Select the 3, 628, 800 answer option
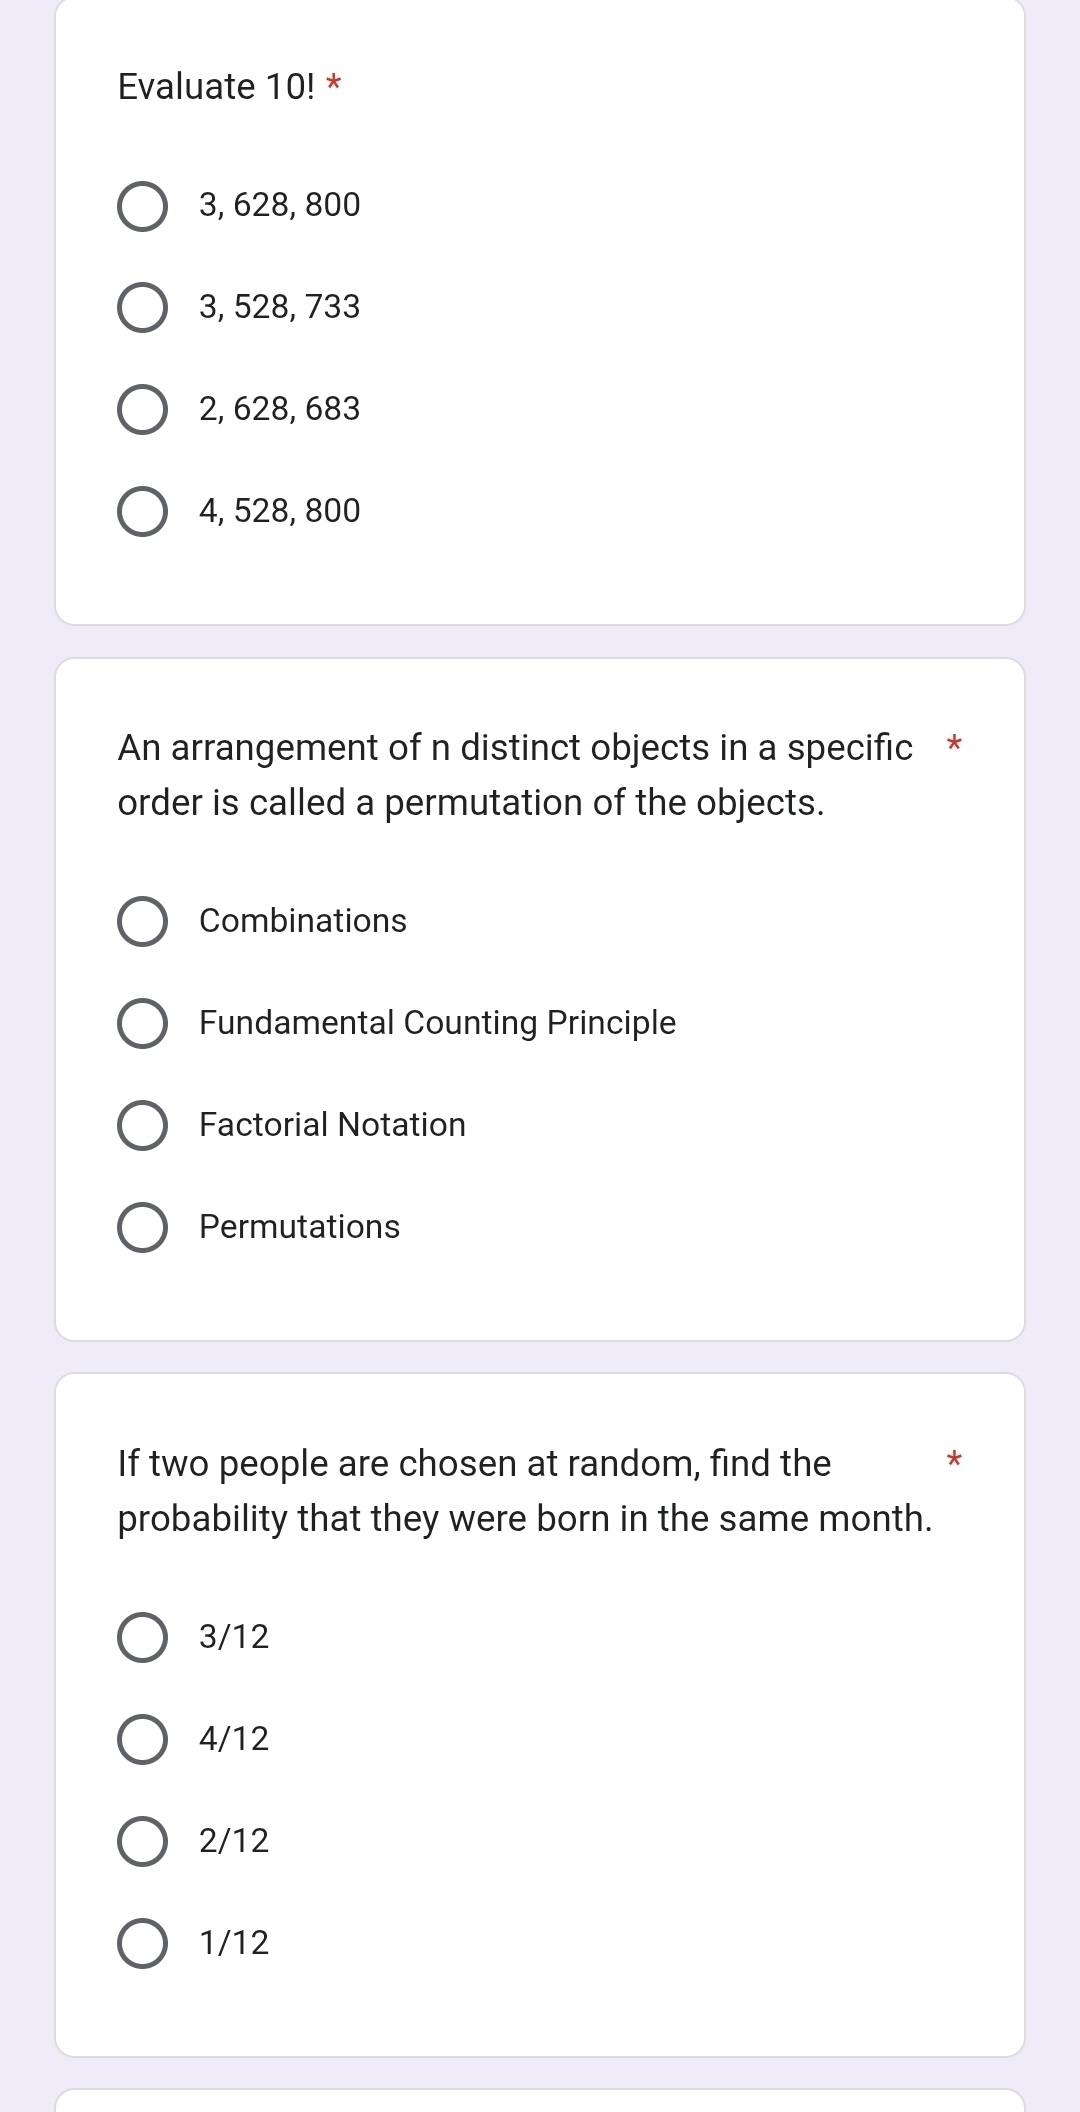 (143, 206)
